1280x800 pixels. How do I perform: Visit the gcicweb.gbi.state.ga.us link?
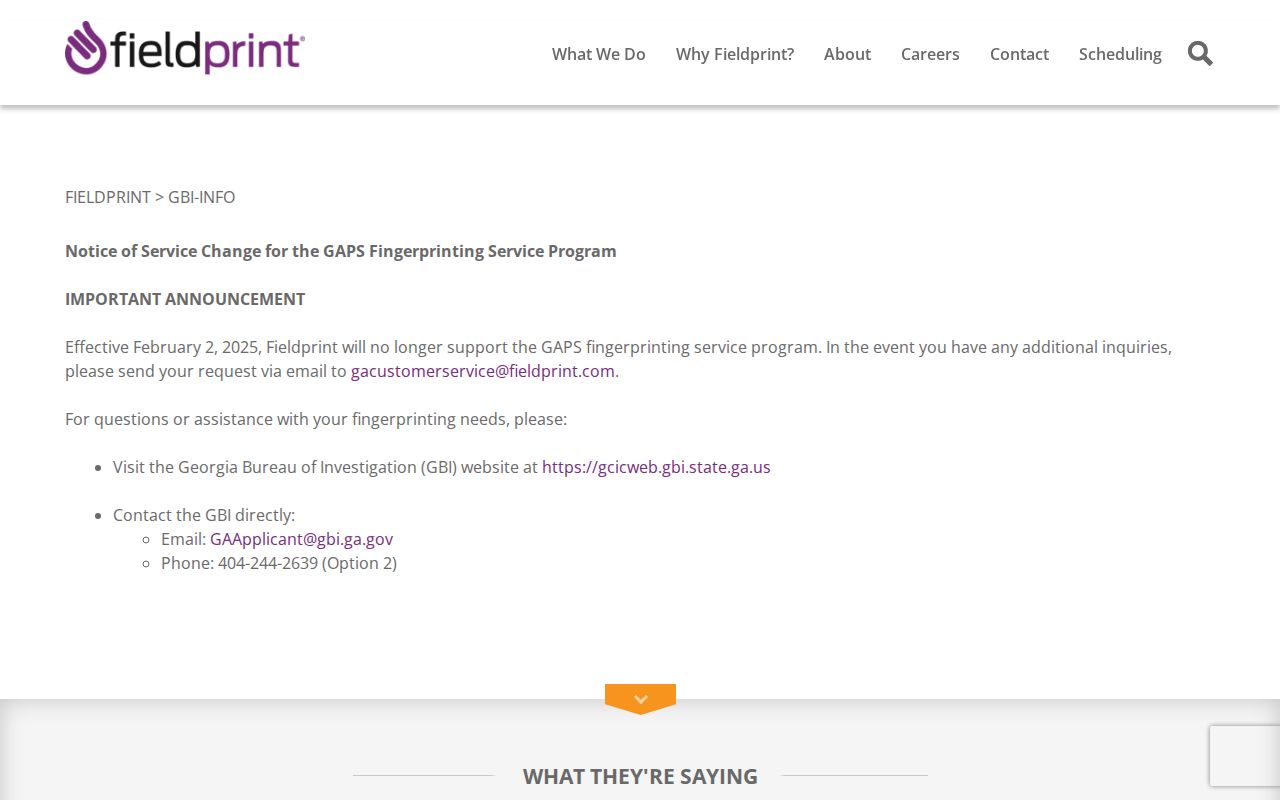coord(656,467)
